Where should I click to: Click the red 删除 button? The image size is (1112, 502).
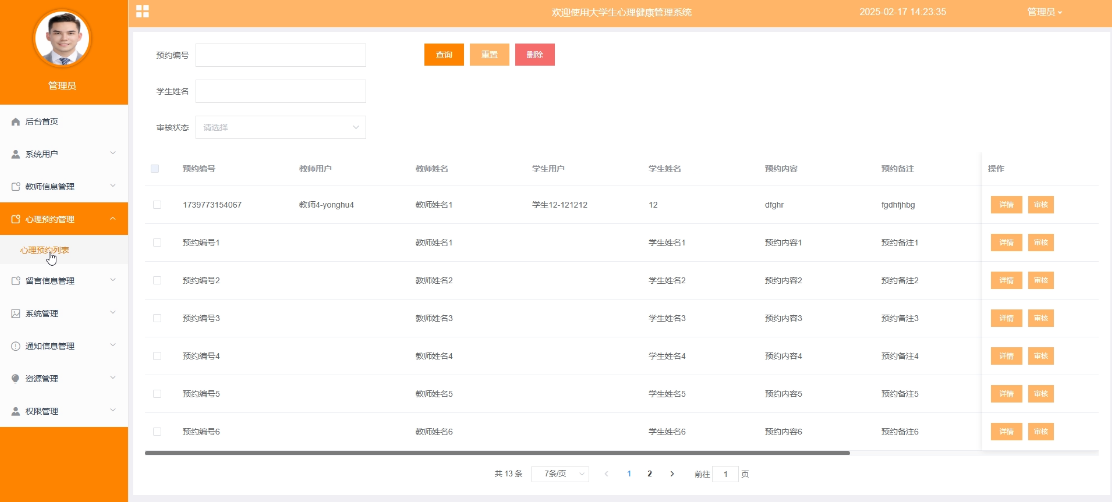pos(535,55)
